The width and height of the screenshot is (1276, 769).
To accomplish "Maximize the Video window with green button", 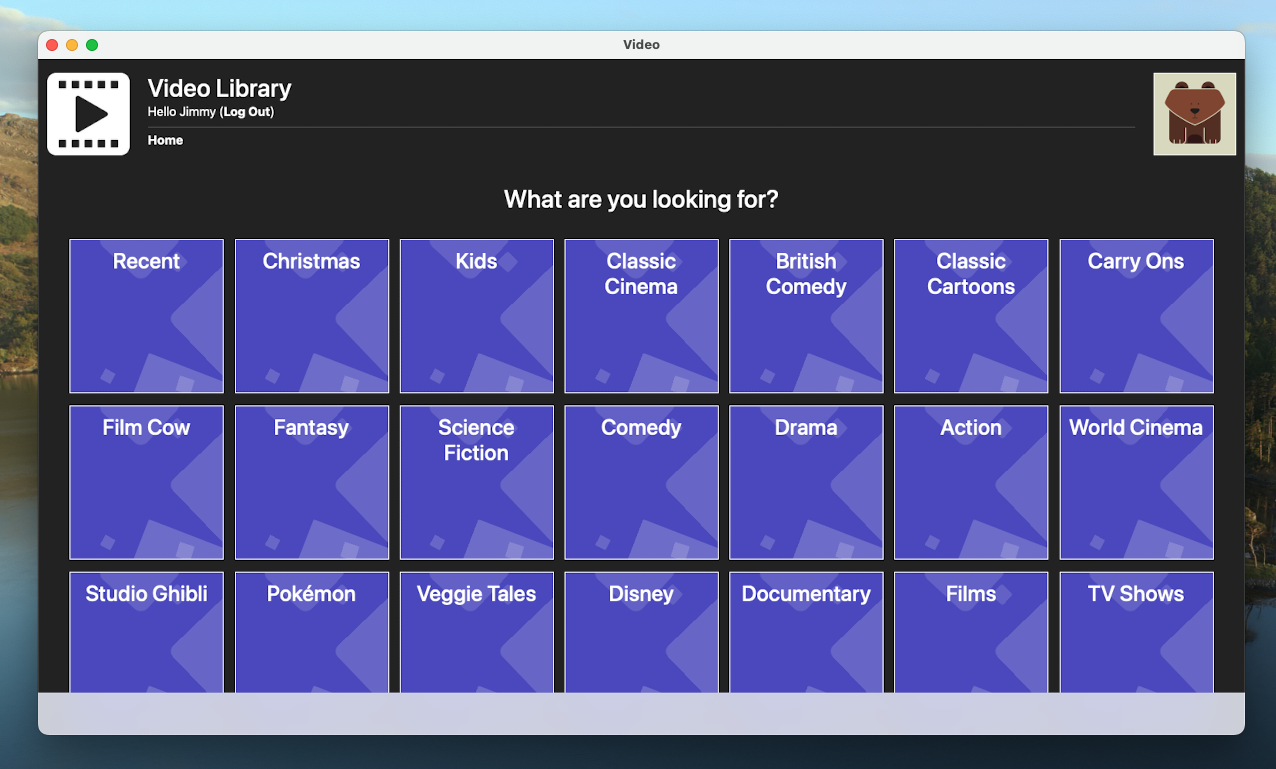I will [x=92, y=45].
